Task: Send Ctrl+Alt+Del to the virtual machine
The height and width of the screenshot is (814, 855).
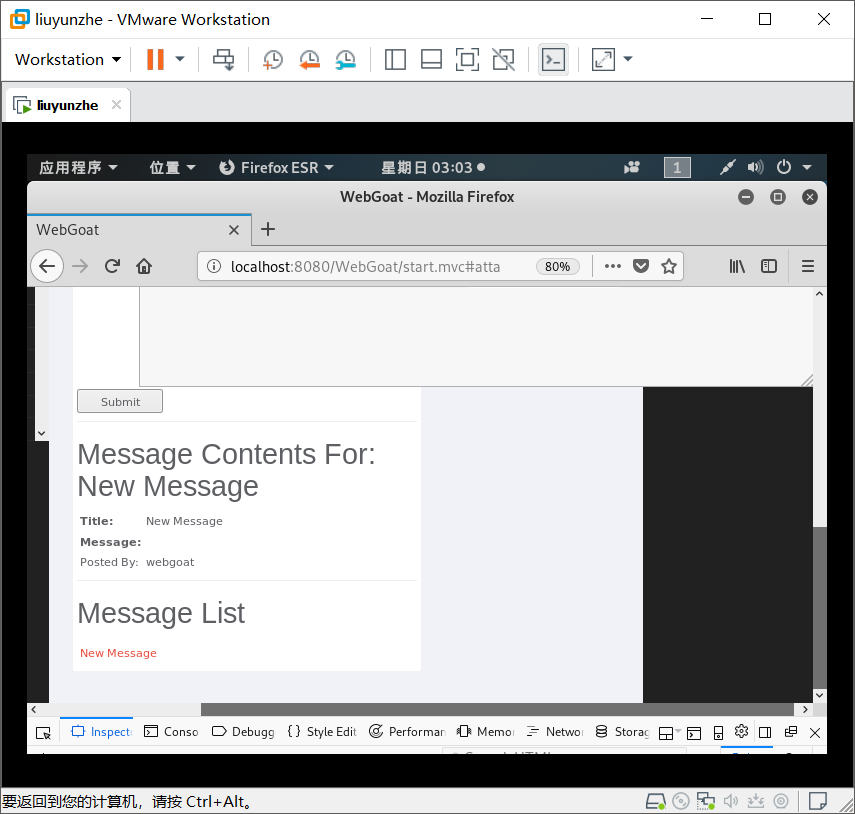Action: (x=224, y=59)
